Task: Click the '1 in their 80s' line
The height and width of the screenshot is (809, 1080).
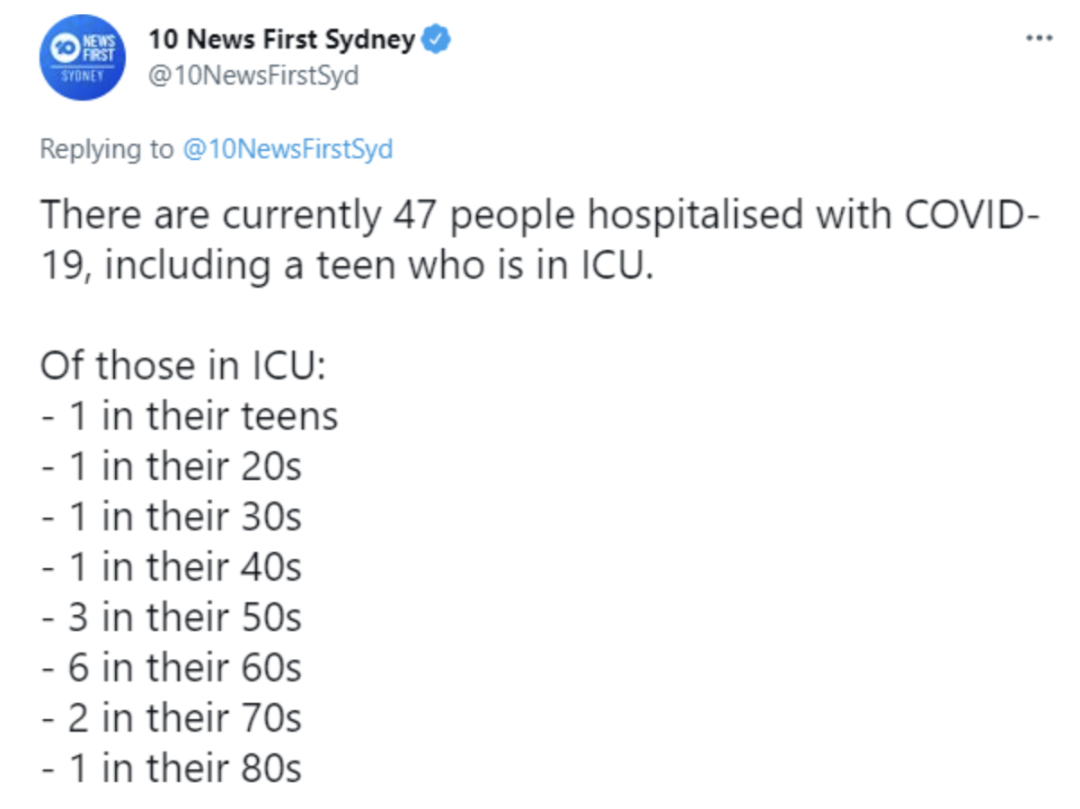Action: click(x=172, y=768)
